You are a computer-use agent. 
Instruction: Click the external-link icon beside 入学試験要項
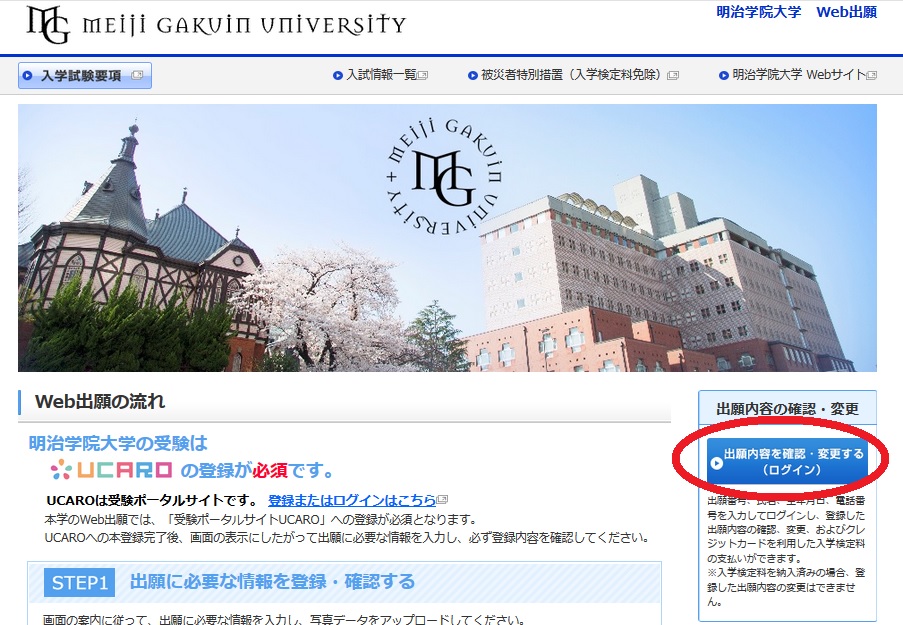pos(137,75)
